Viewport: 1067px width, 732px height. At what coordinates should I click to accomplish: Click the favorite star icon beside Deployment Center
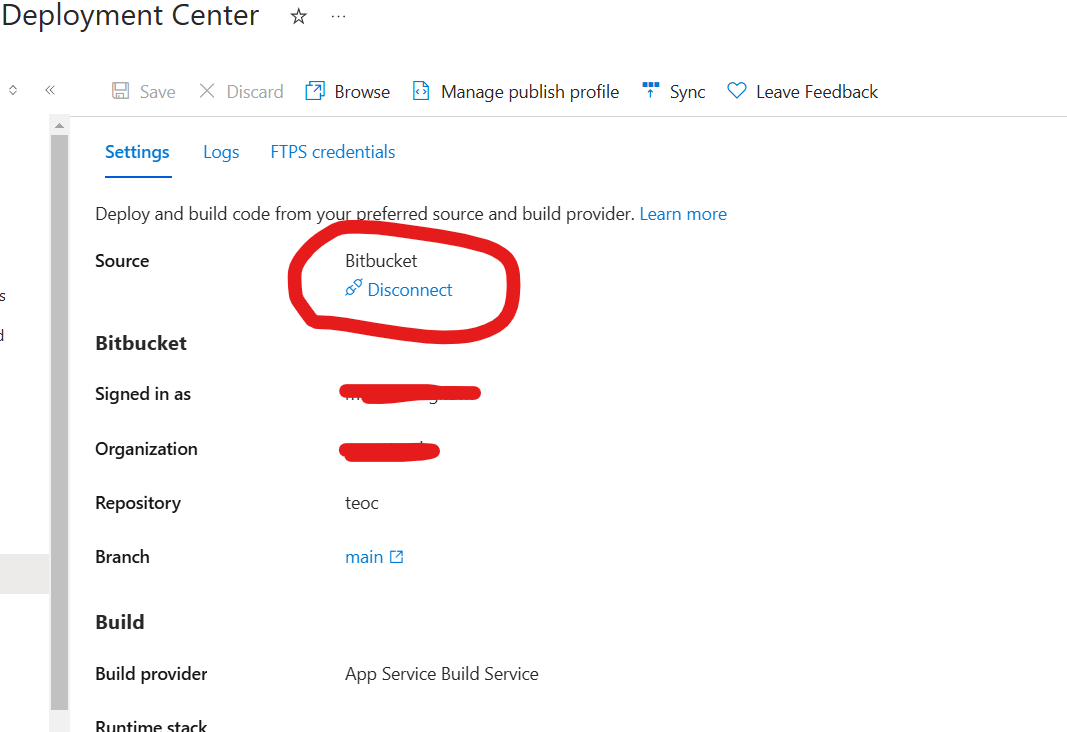[x=298, y=16]
